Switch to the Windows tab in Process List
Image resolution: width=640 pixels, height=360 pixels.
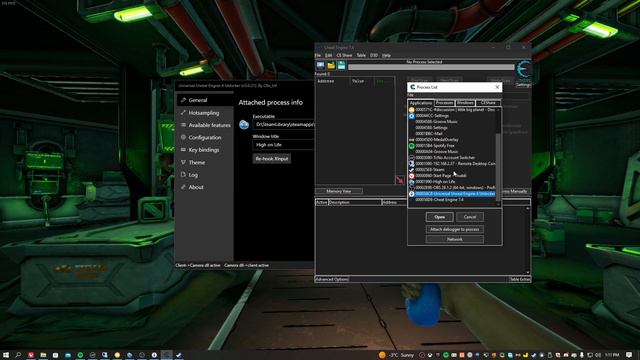(x=465, y=103)
